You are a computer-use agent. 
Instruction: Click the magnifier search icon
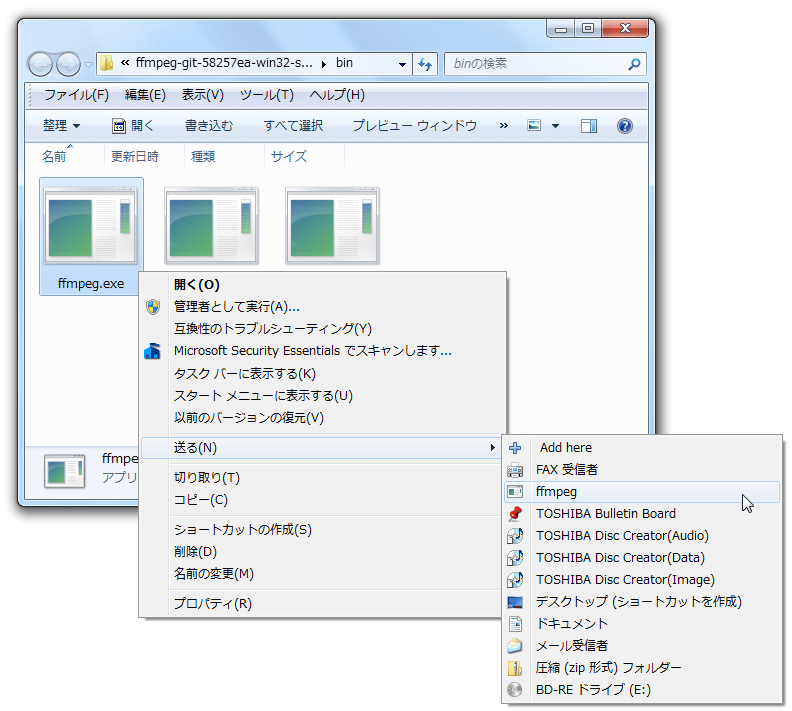(634, 64)
